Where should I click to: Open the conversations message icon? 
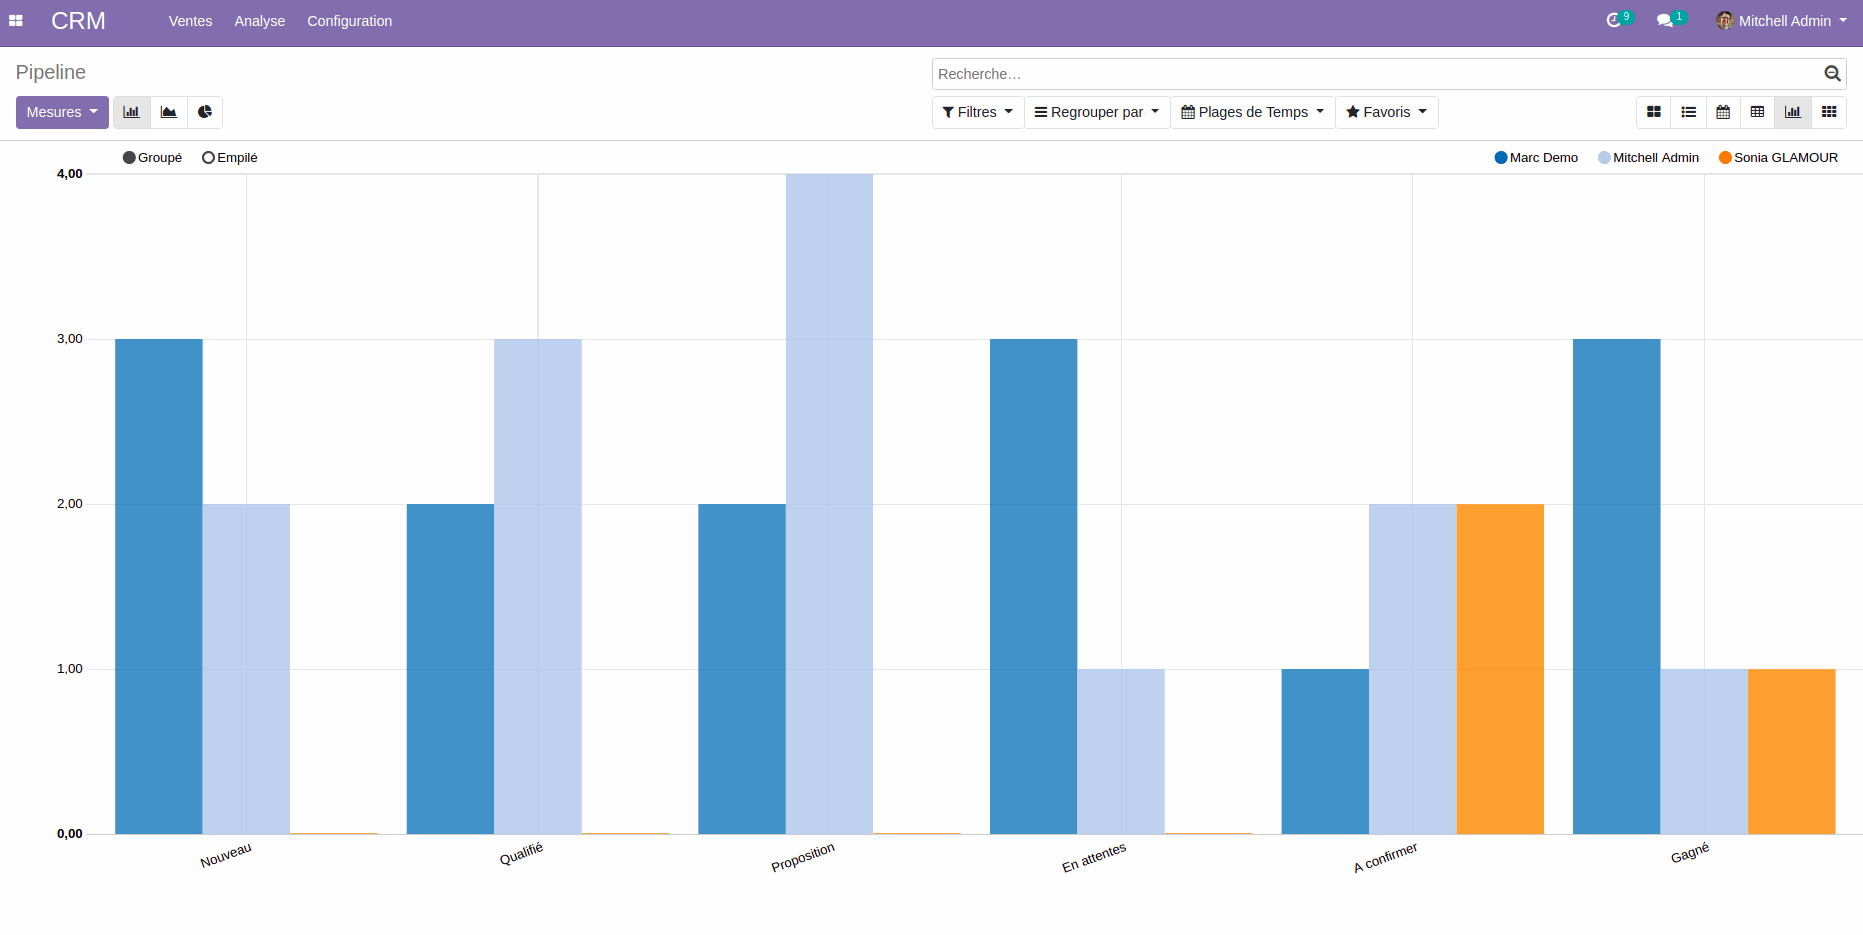pos(1665,21)
